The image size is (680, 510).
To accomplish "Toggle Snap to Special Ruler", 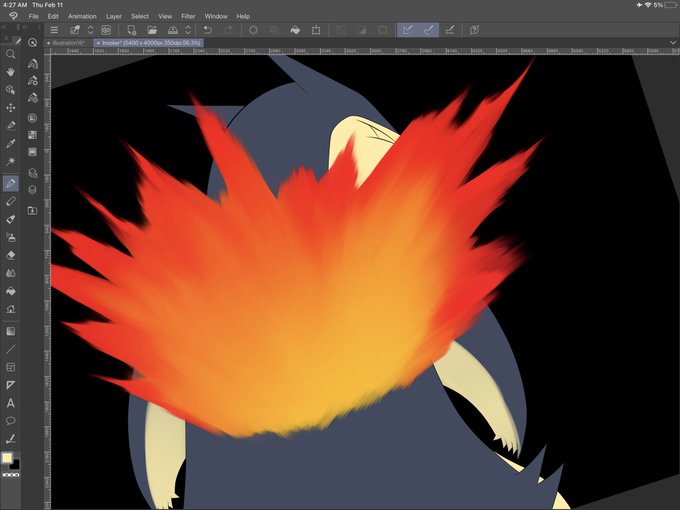I will (428, 30).
